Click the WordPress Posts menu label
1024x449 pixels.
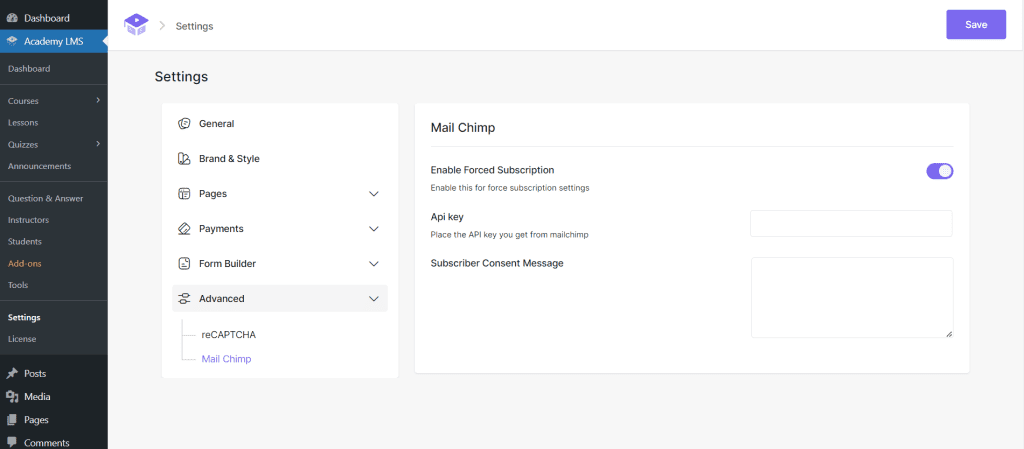coord(35,374)
